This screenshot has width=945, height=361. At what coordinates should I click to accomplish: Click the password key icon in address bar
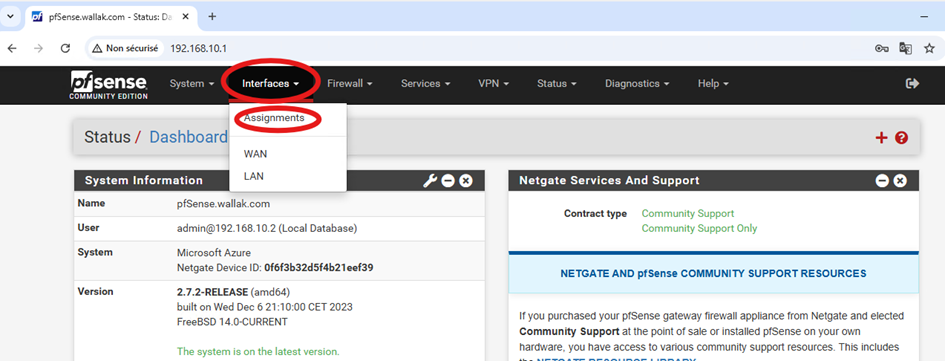click(x=882, y=48)
